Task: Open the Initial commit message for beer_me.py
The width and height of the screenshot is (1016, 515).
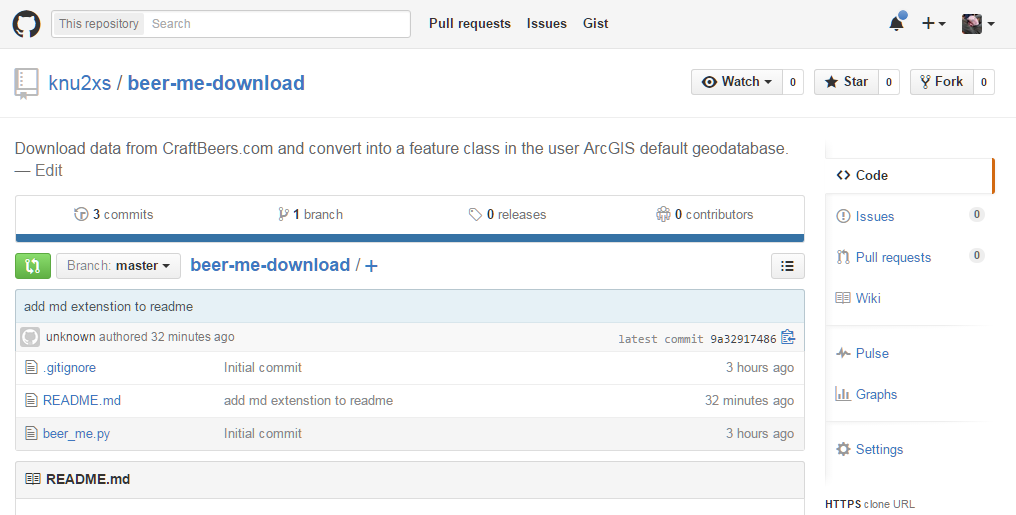Action: pos(262,433)
